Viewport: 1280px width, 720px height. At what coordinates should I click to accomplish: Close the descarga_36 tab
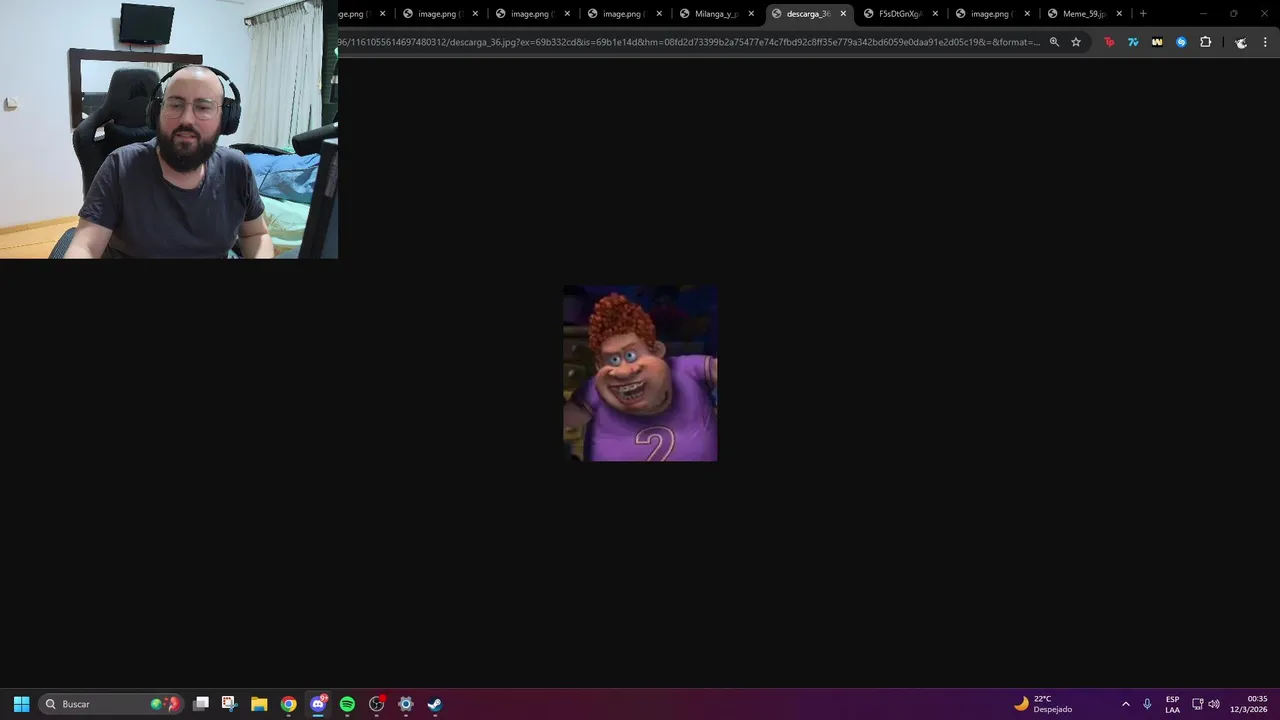click(x=843, y=14)
